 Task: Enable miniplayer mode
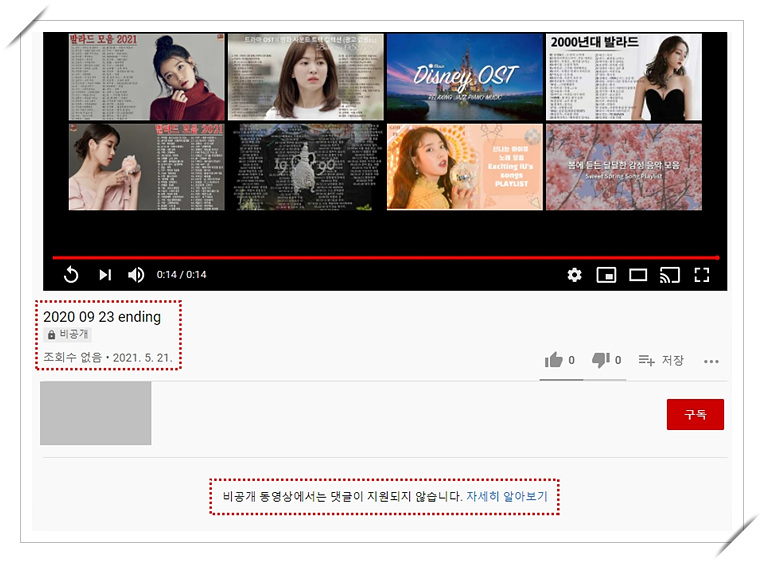pyautogui.click(x=606, y=275)
